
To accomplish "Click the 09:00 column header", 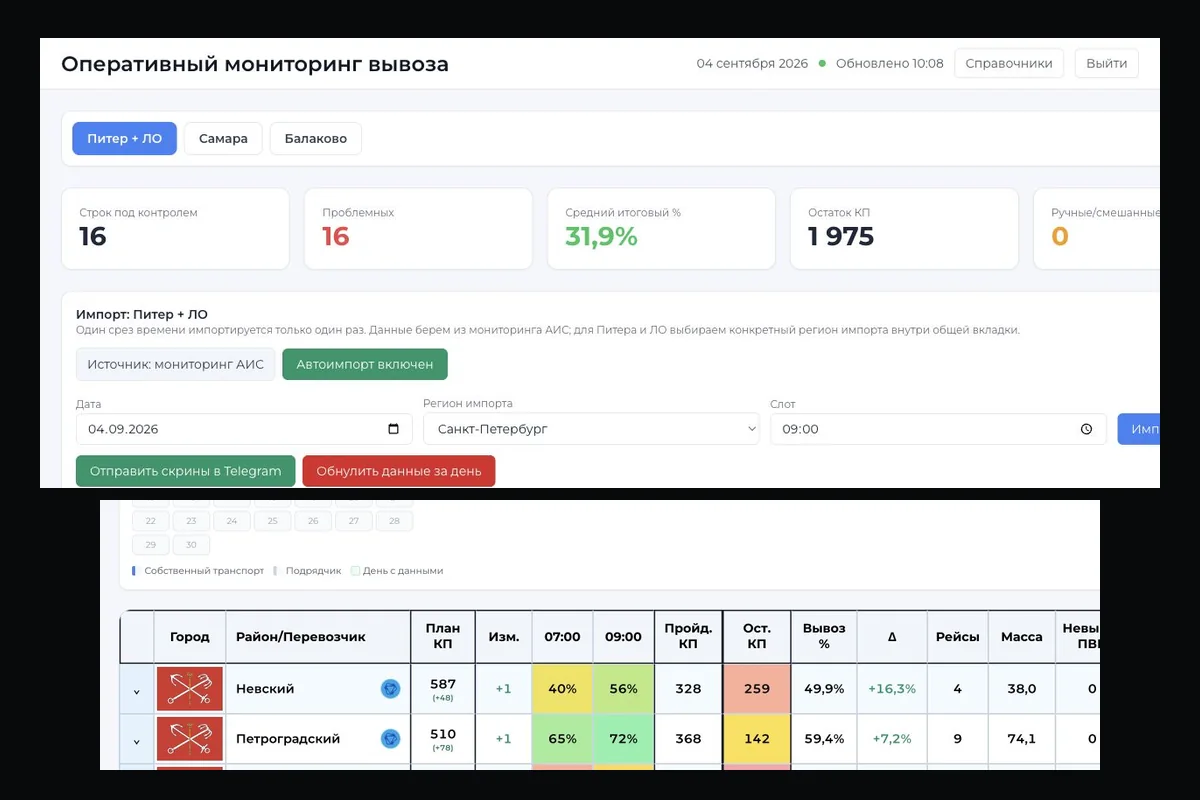I will point(623,636).
